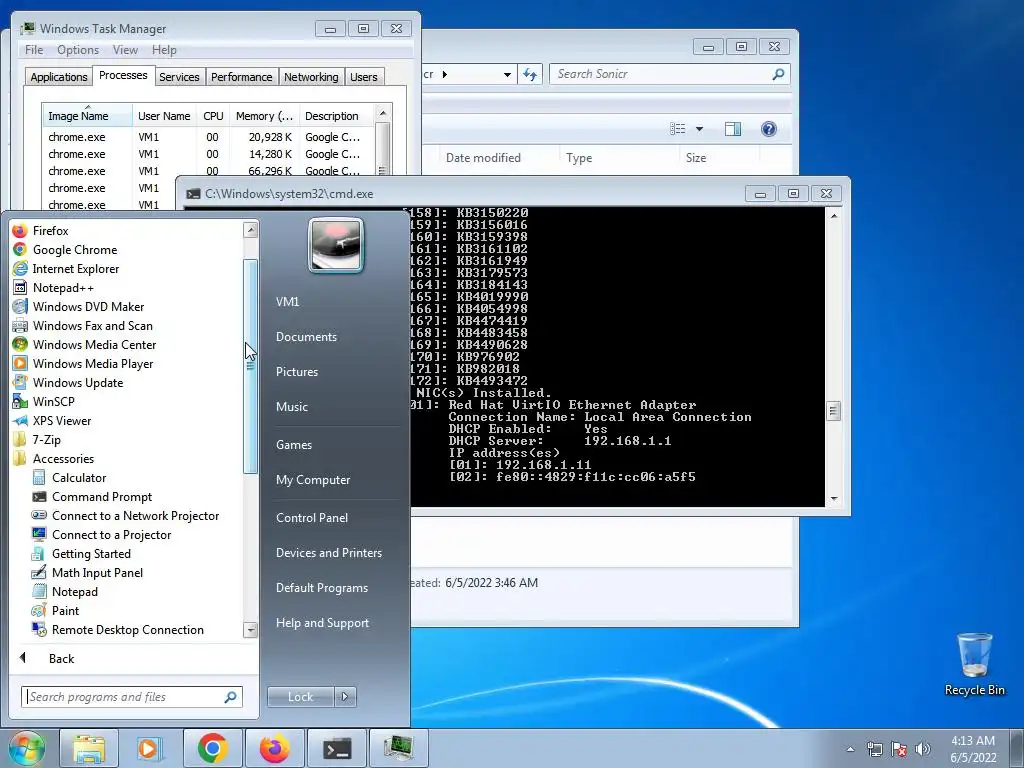This screenshot has width=1024, height=768.
Task: Switch to Networking tab in Task Manager
Action: 311,76
